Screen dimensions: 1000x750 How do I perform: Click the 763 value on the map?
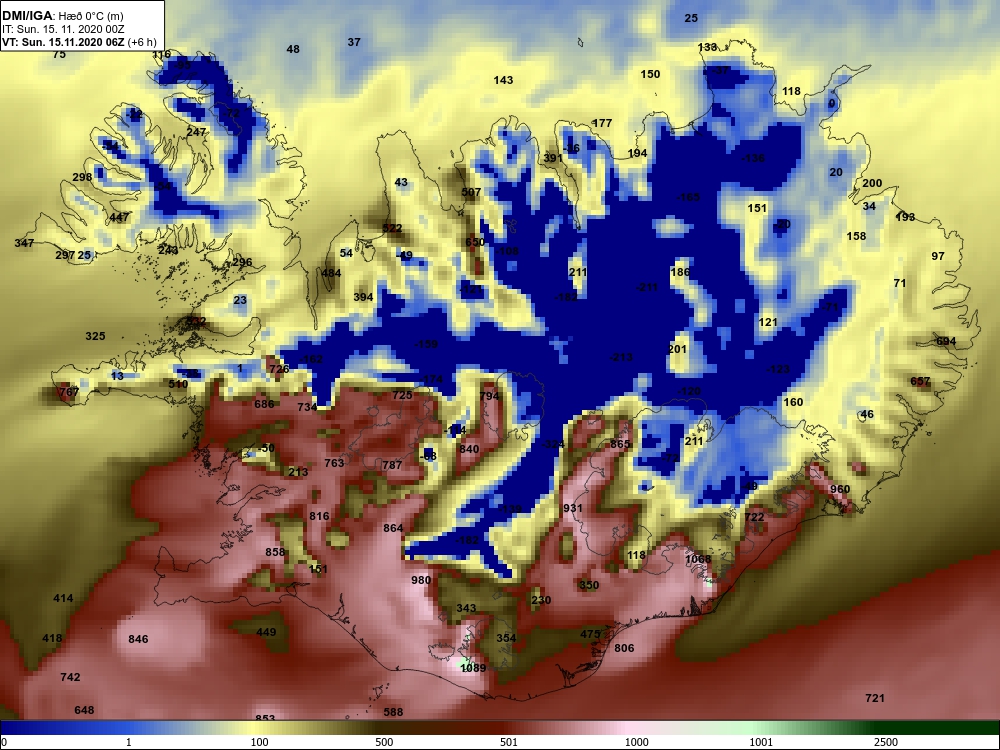coord(334,462)
